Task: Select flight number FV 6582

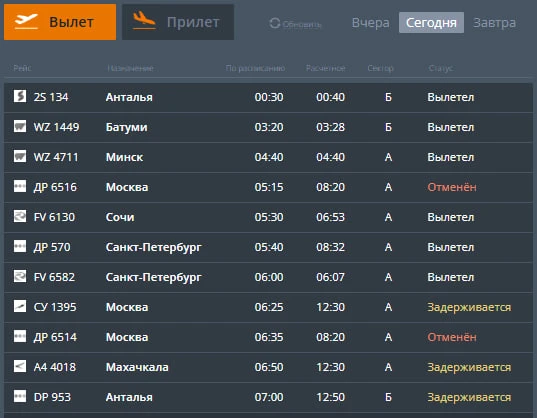Action: 54,277
